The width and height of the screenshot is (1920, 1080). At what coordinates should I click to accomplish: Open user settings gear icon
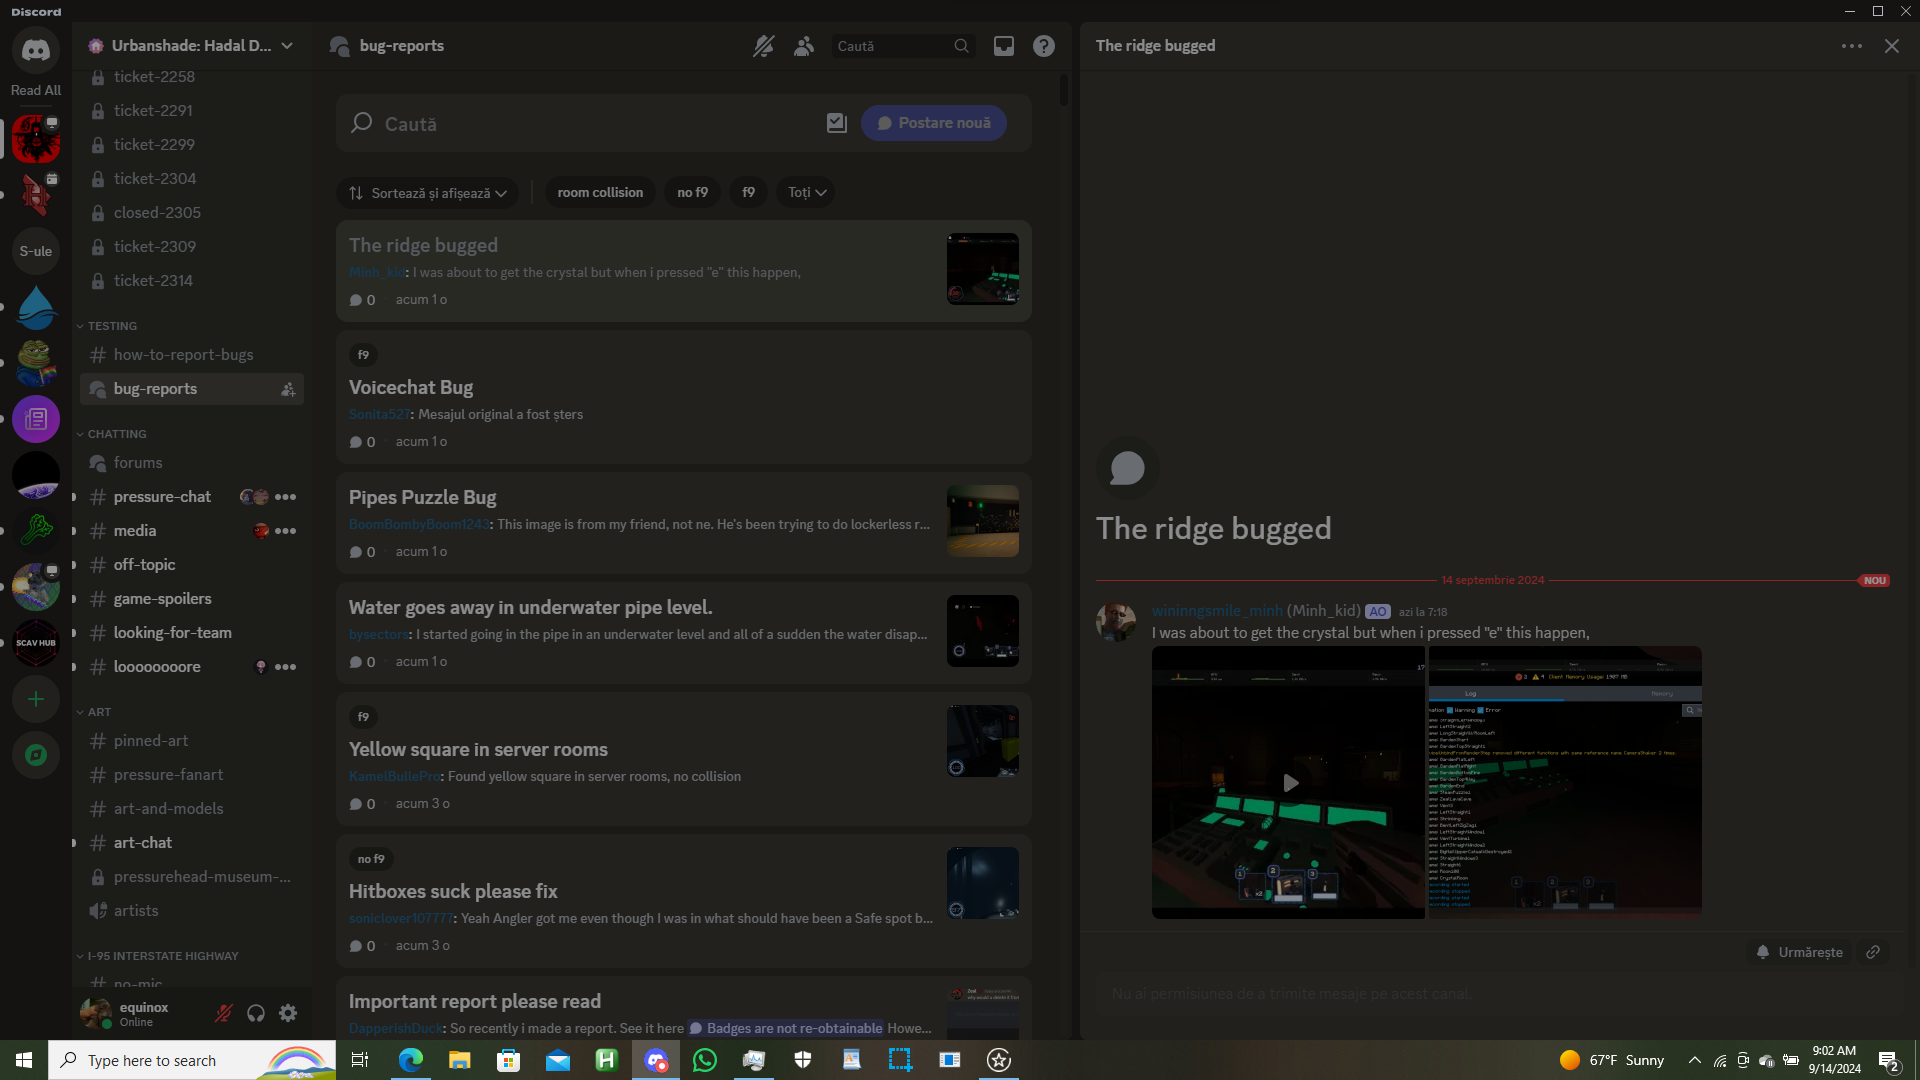click(x=288, y=1013)
